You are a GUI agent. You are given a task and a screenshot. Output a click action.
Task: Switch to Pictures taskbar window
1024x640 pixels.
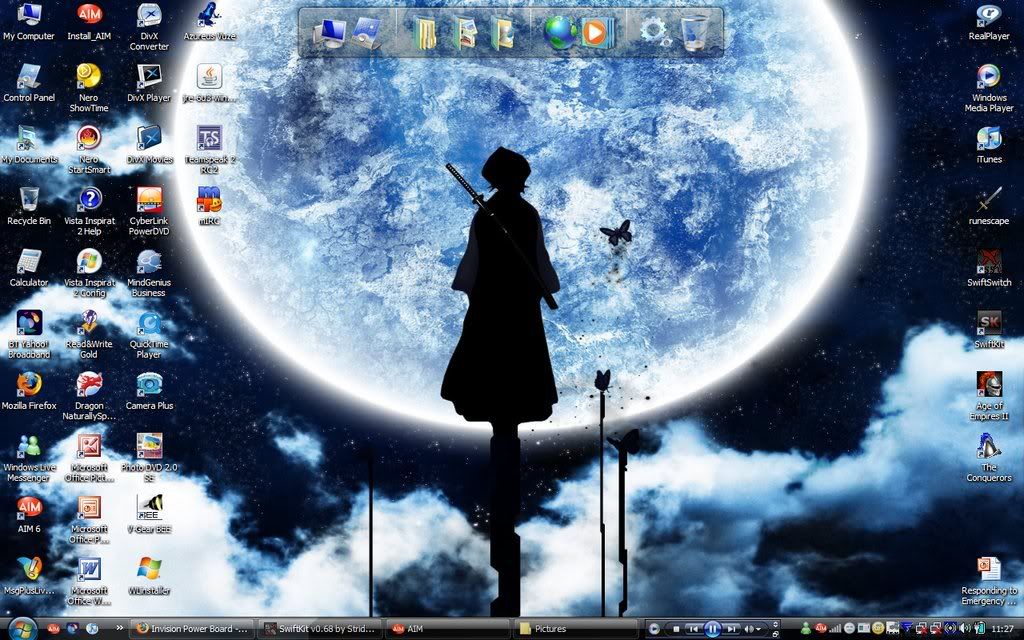(x=575, y=629)
